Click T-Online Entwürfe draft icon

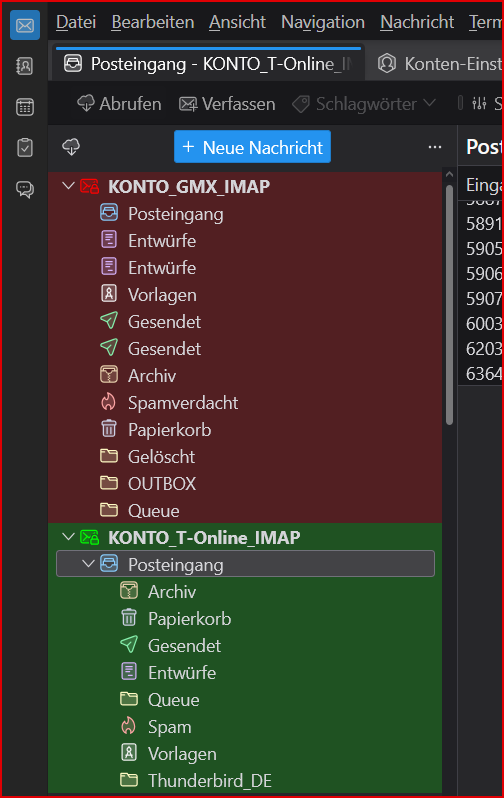tap(129, 671)
